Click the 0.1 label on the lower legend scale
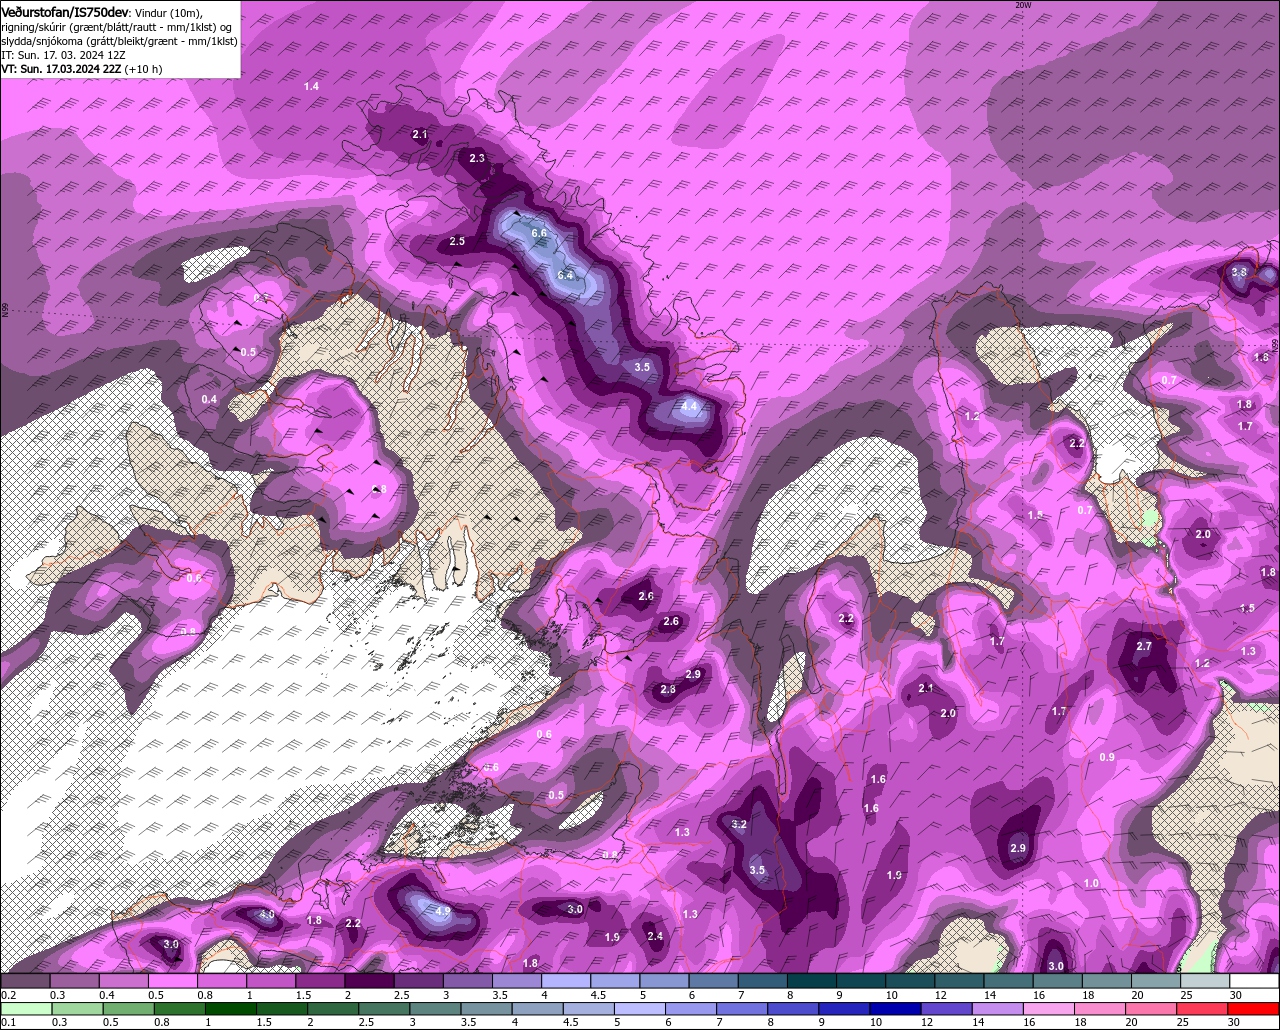Screen dimensions: 1280x1030 point(8,1022)
